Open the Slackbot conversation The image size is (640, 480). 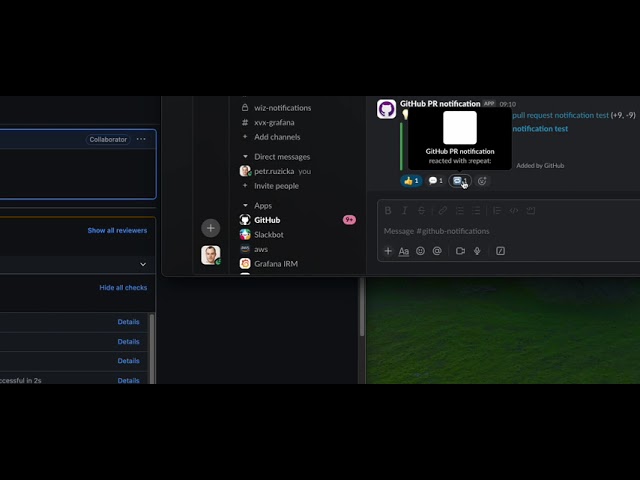[262, 235]
